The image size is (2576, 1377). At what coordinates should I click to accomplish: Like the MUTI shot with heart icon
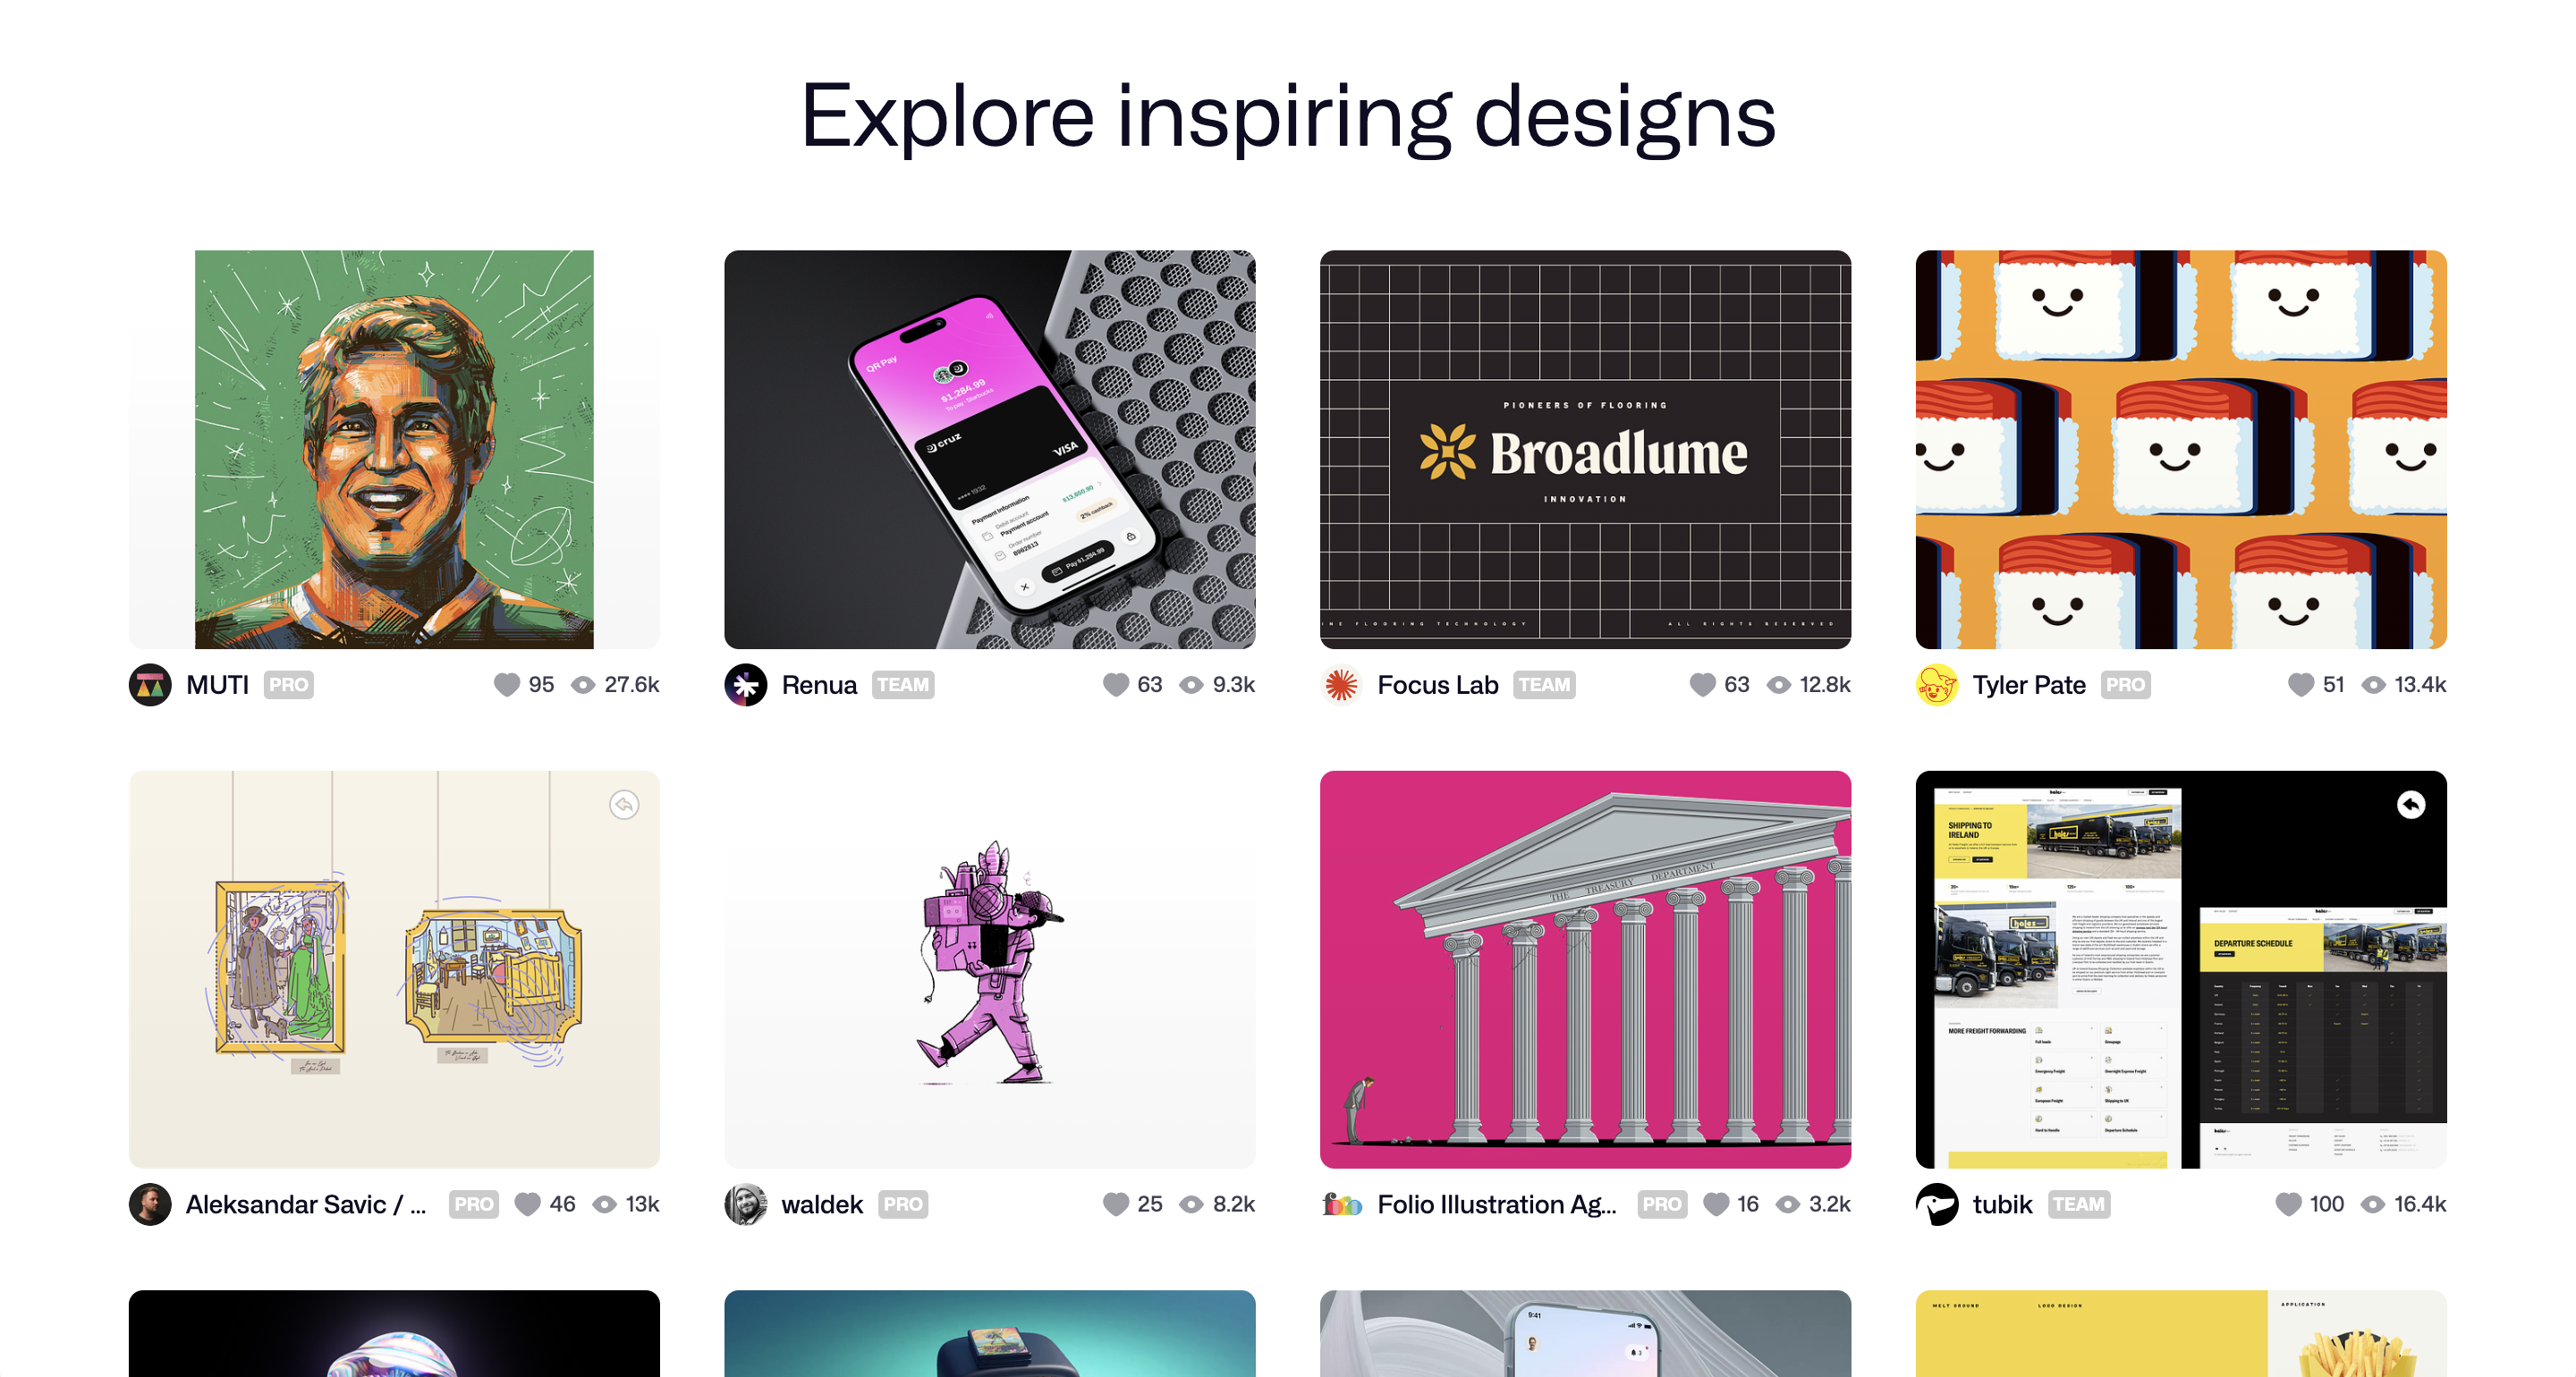click(x=507, y=684)
